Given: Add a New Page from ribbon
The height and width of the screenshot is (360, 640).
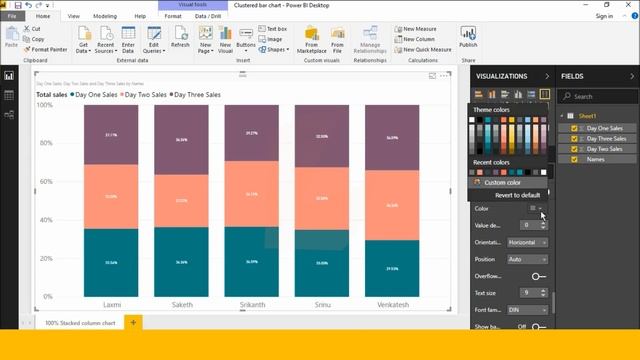Looking at the screenshot, I should (206, 40).
